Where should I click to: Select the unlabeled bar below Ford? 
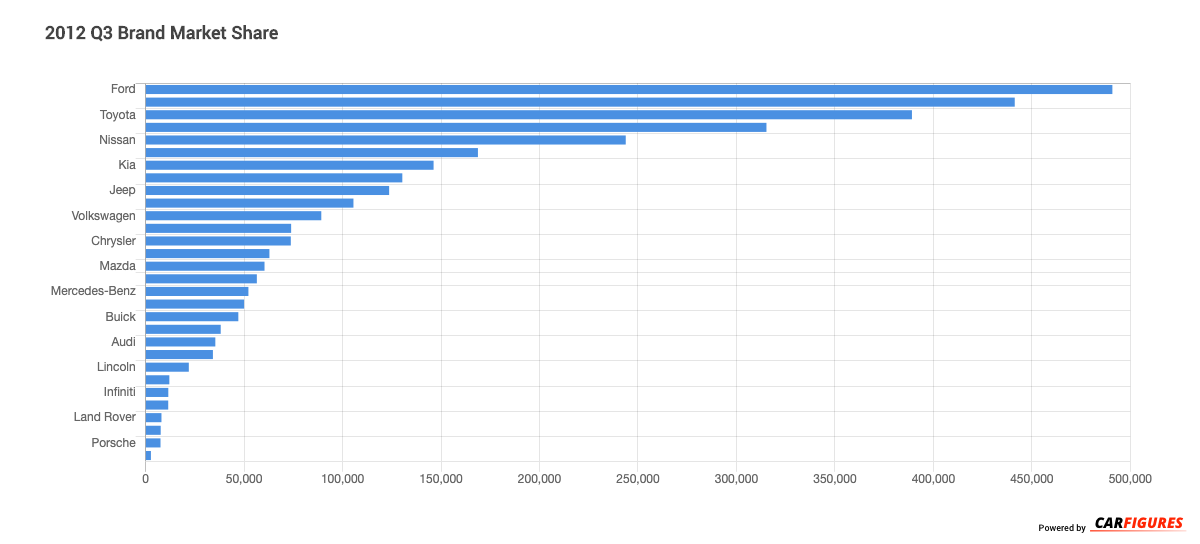point(580,102)
